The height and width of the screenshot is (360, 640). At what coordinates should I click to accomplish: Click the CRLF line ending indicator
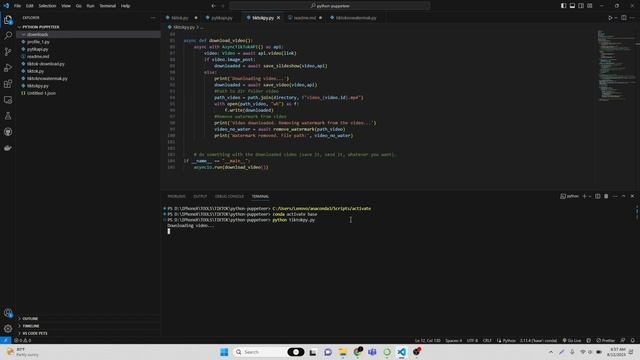point(487,340)
